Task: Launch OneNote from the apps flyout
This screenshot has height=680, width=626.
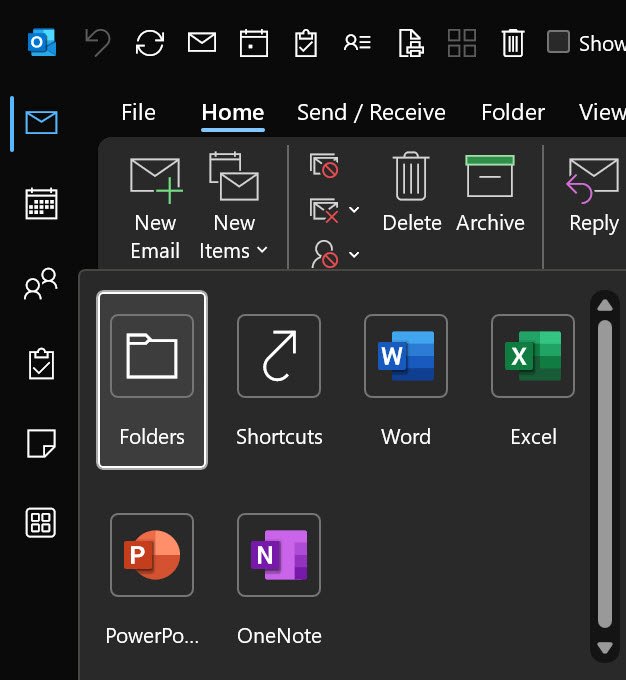Action: coord(279,579)
